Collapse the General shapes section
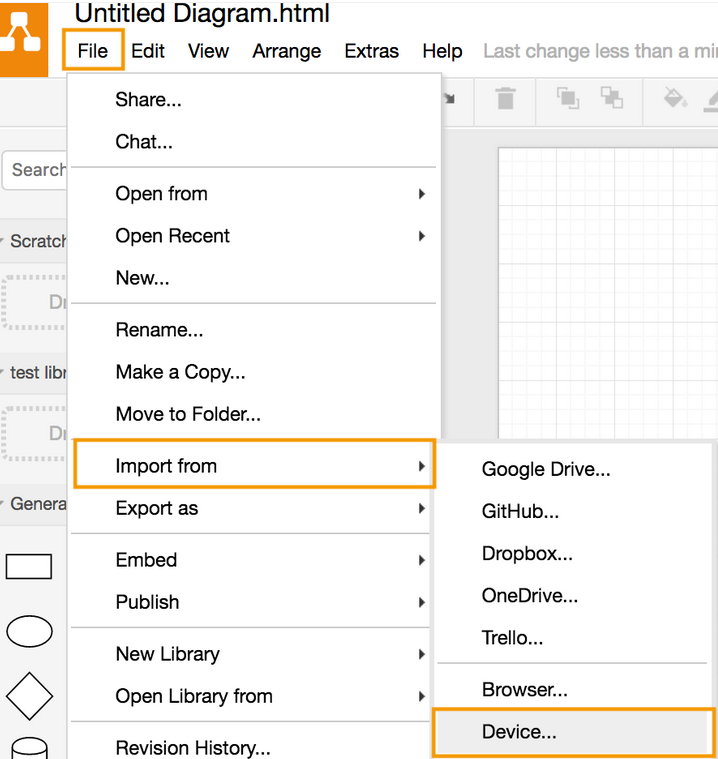The image size is (718, 759). tap(33, 504)
